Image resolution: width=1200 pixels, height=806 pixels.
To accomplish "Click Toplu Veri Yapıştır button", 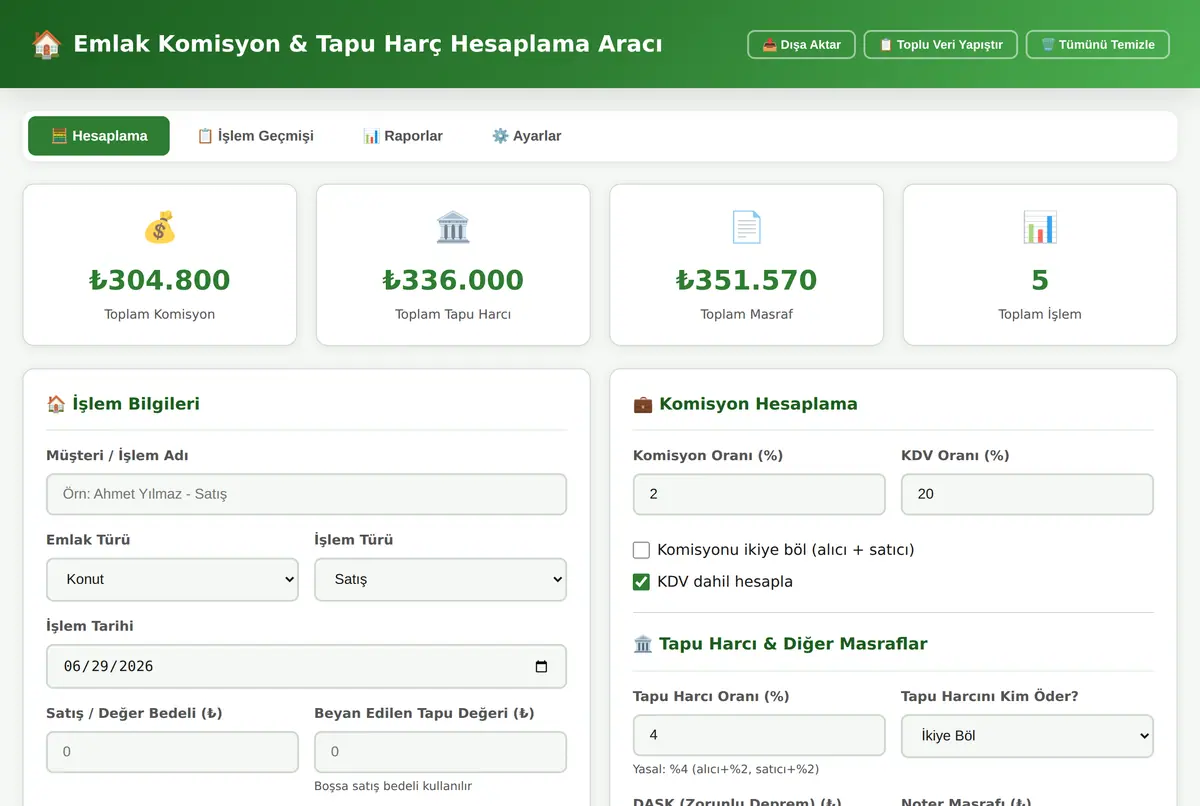I will tap(940, 44).
